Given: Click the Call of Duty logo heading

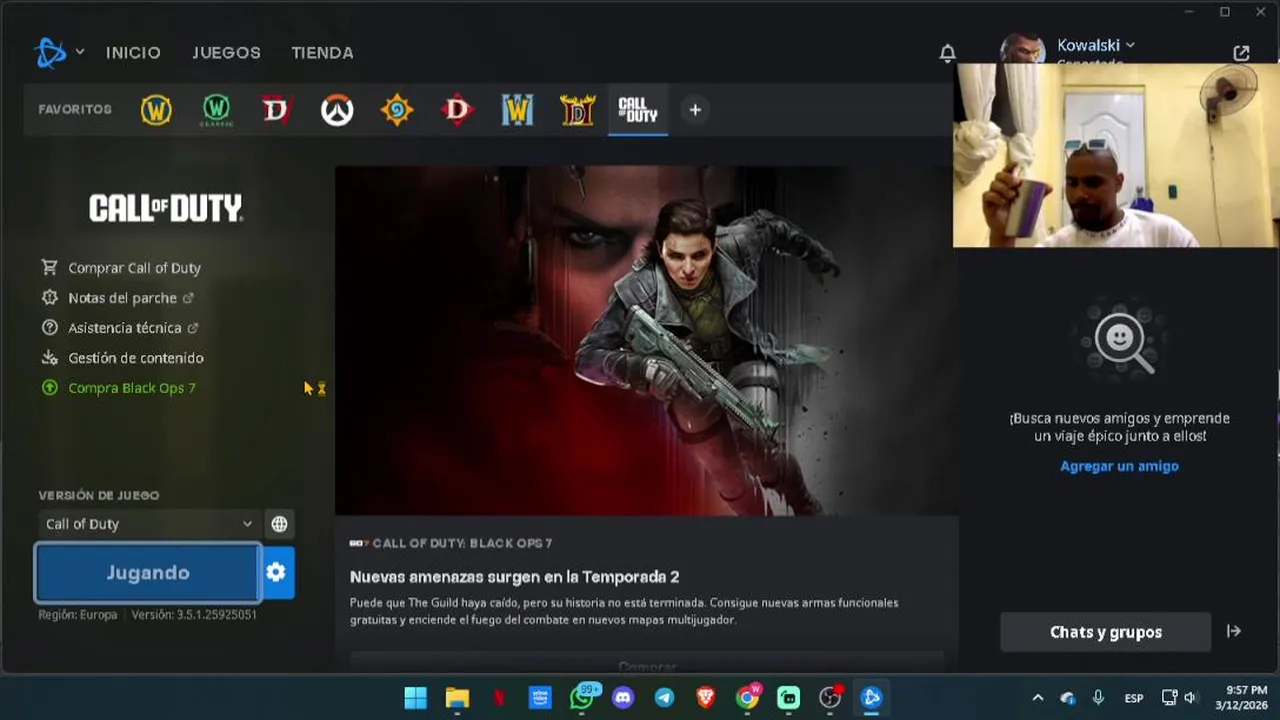Looking at the screenshot, I should pyautogui.click(x=166, y=208).
